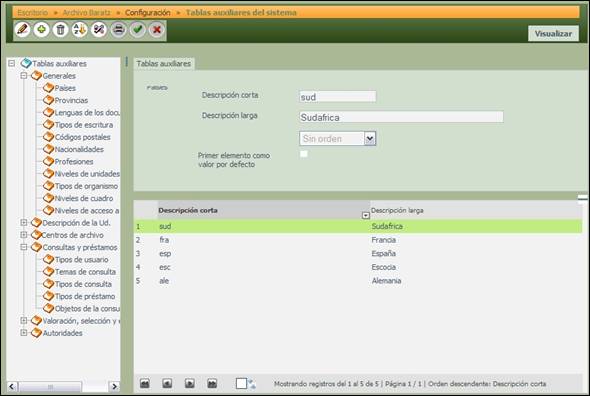Expand the Valoración, selección node

click(24, 321)
